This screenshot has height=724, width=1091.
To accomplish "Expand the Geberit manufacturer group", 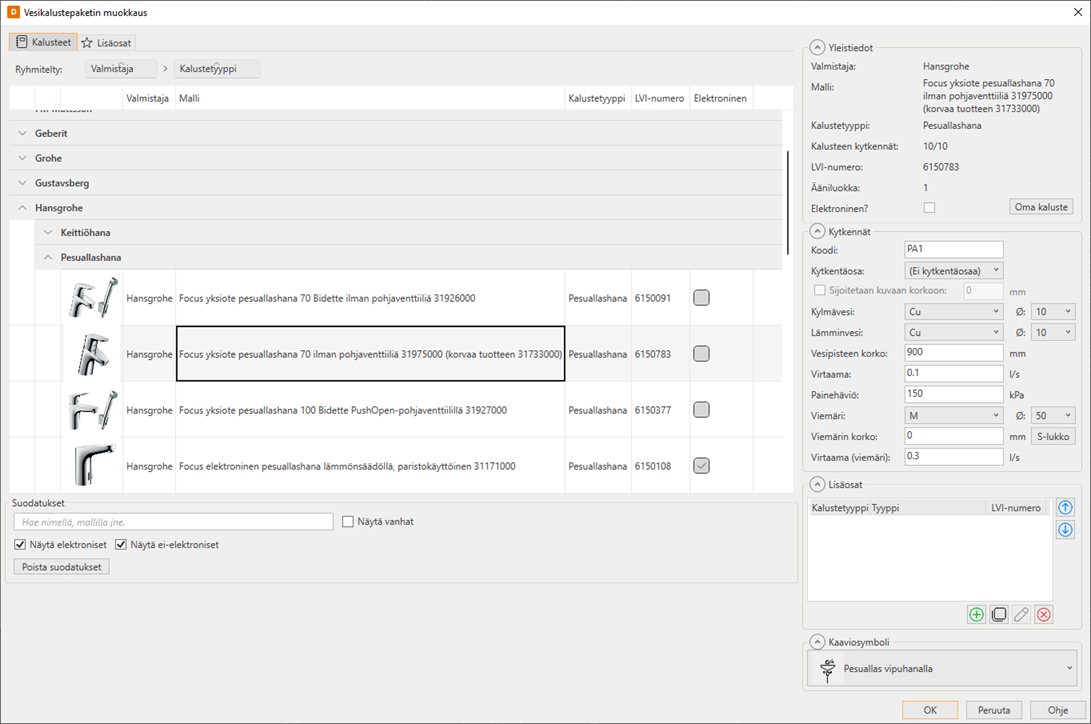I will tap(22, 133).
